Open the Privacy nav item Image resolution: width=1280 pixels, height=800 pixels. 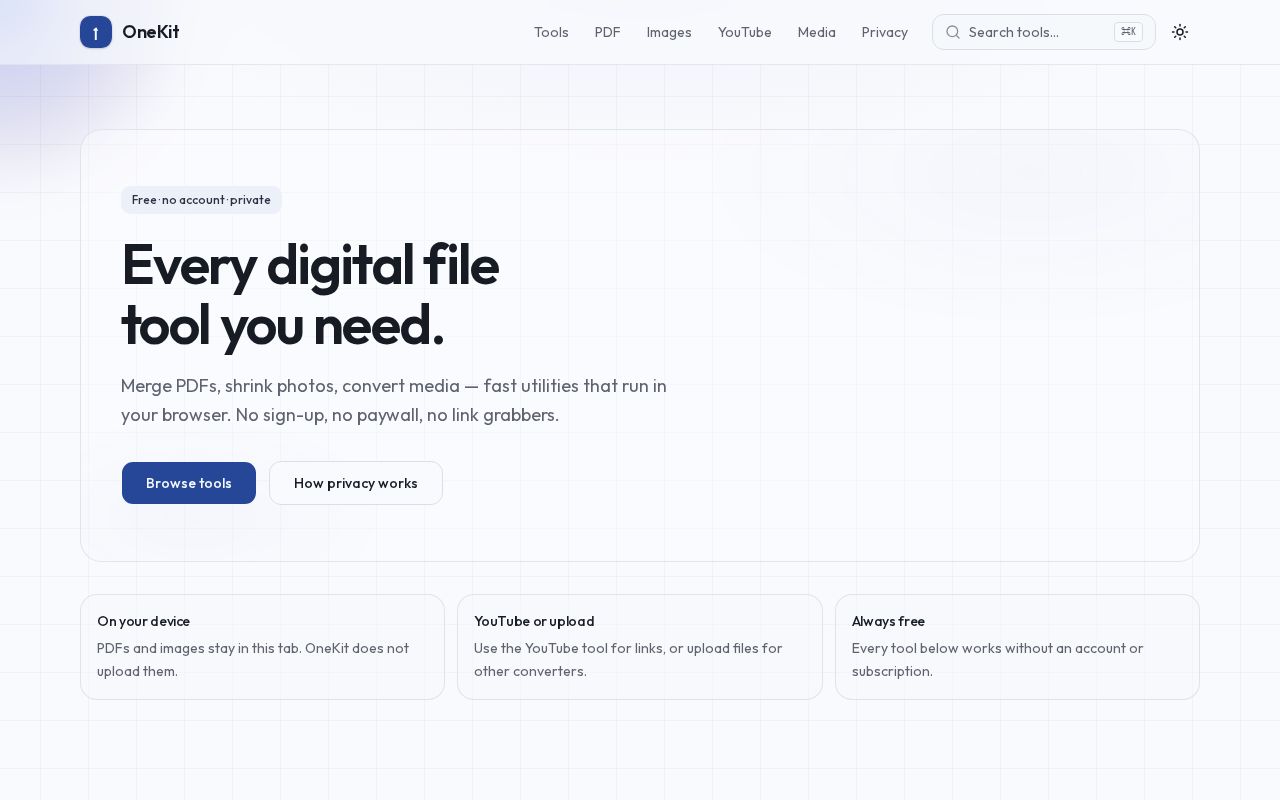click(x=885, y=32)
